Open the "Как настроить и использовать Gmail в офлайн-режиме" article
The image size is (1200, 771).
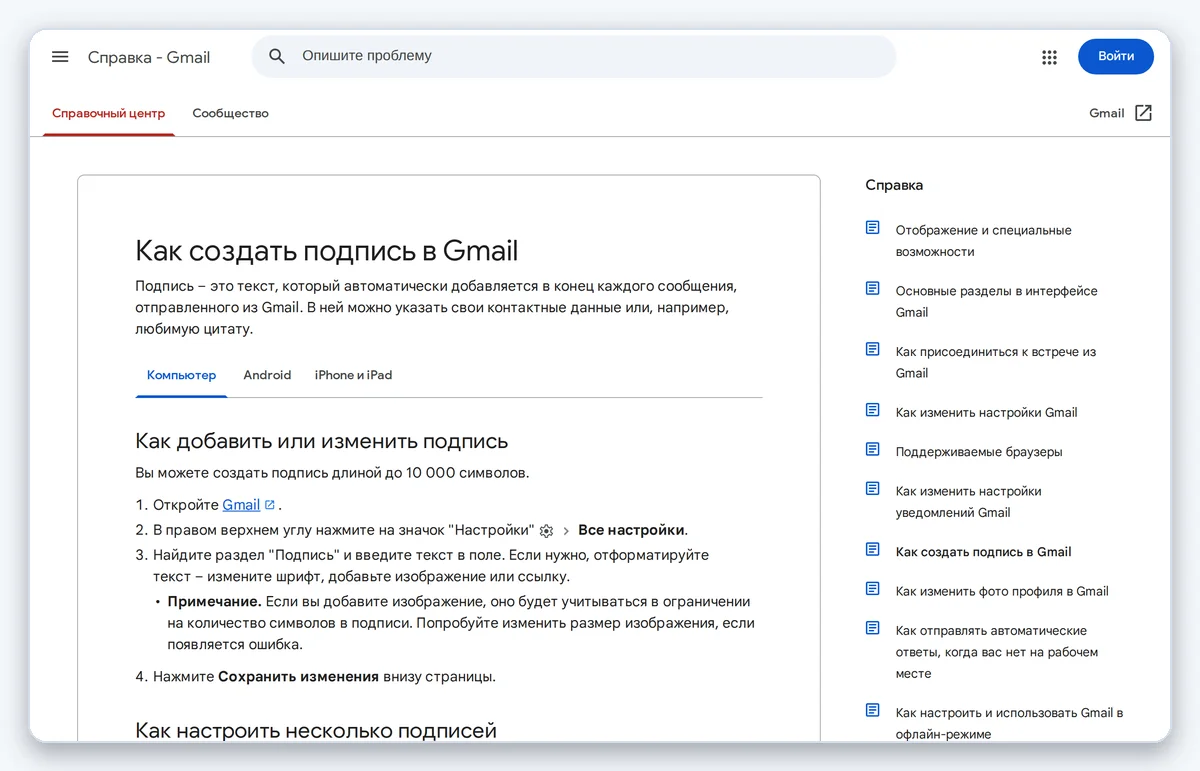click(1009, 724)
